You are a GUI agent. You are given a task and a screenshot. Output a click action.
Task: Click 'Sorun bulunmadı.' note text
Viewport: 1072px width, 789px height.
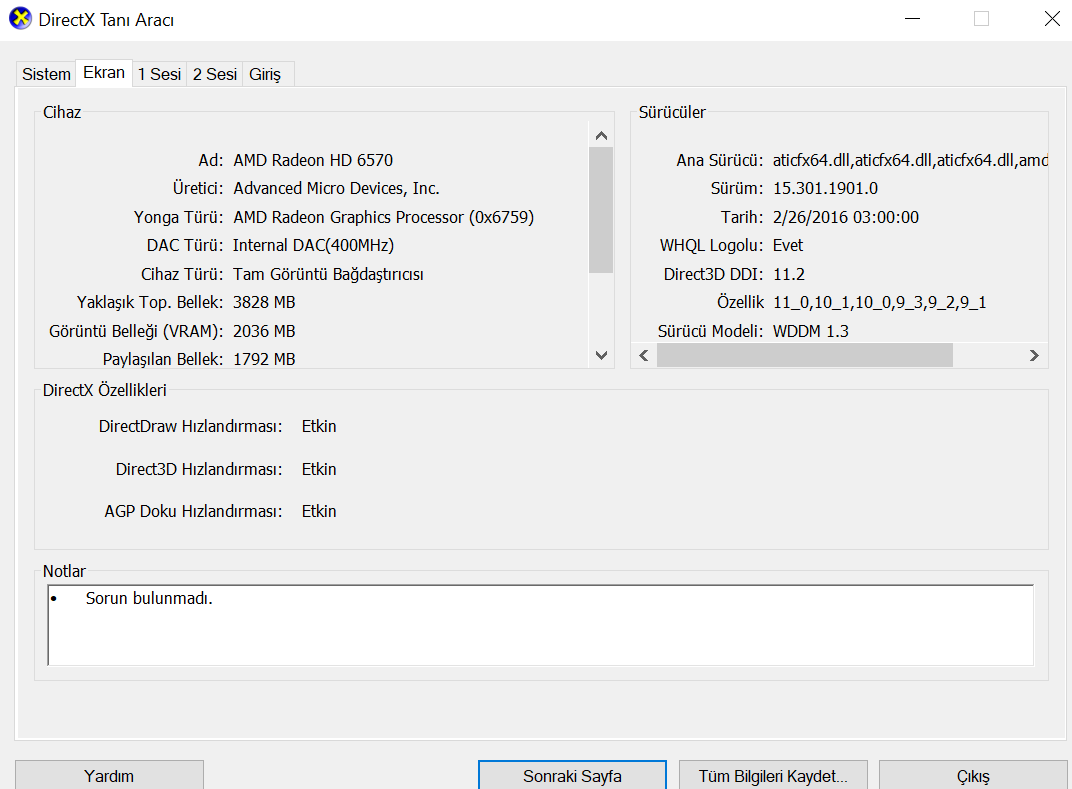[x=149, y=598]
